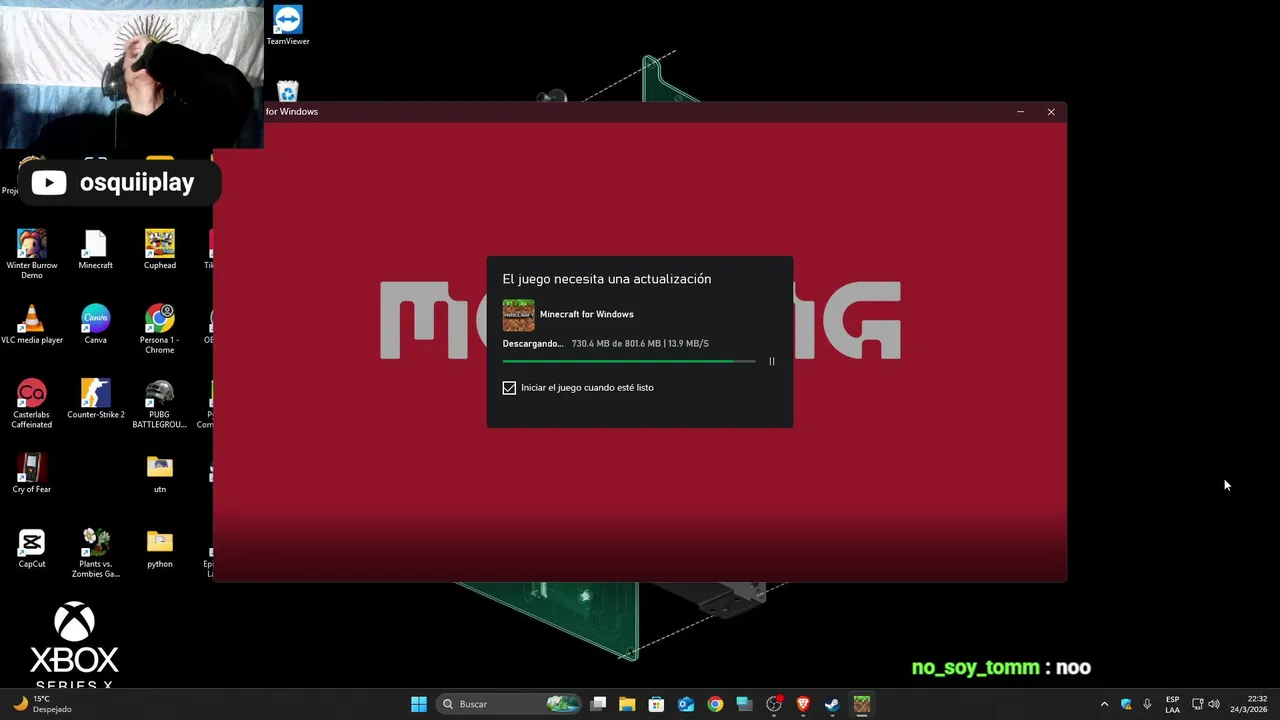Launch Plants vs. Zombies desktop shortcut
1280x720 pixels.
[95, 553]
